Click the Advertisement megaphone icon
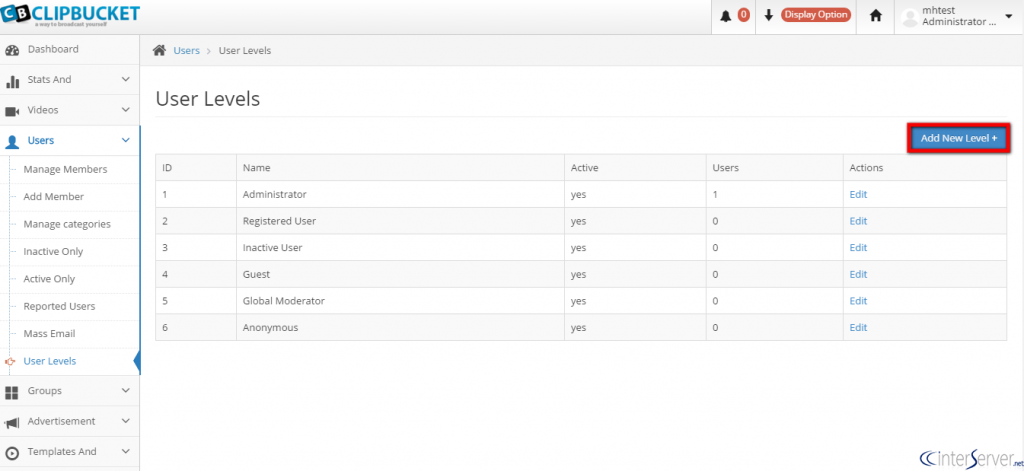The width and height of the screenshot is (1024, 471). point(12,422)
